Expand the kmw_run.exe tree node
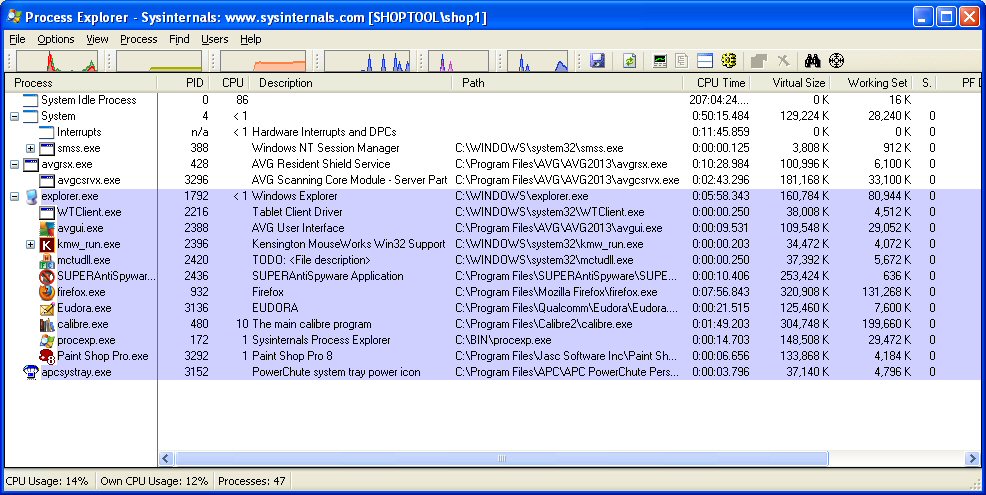This screenshot has width=986, height=495. (30, 244)
